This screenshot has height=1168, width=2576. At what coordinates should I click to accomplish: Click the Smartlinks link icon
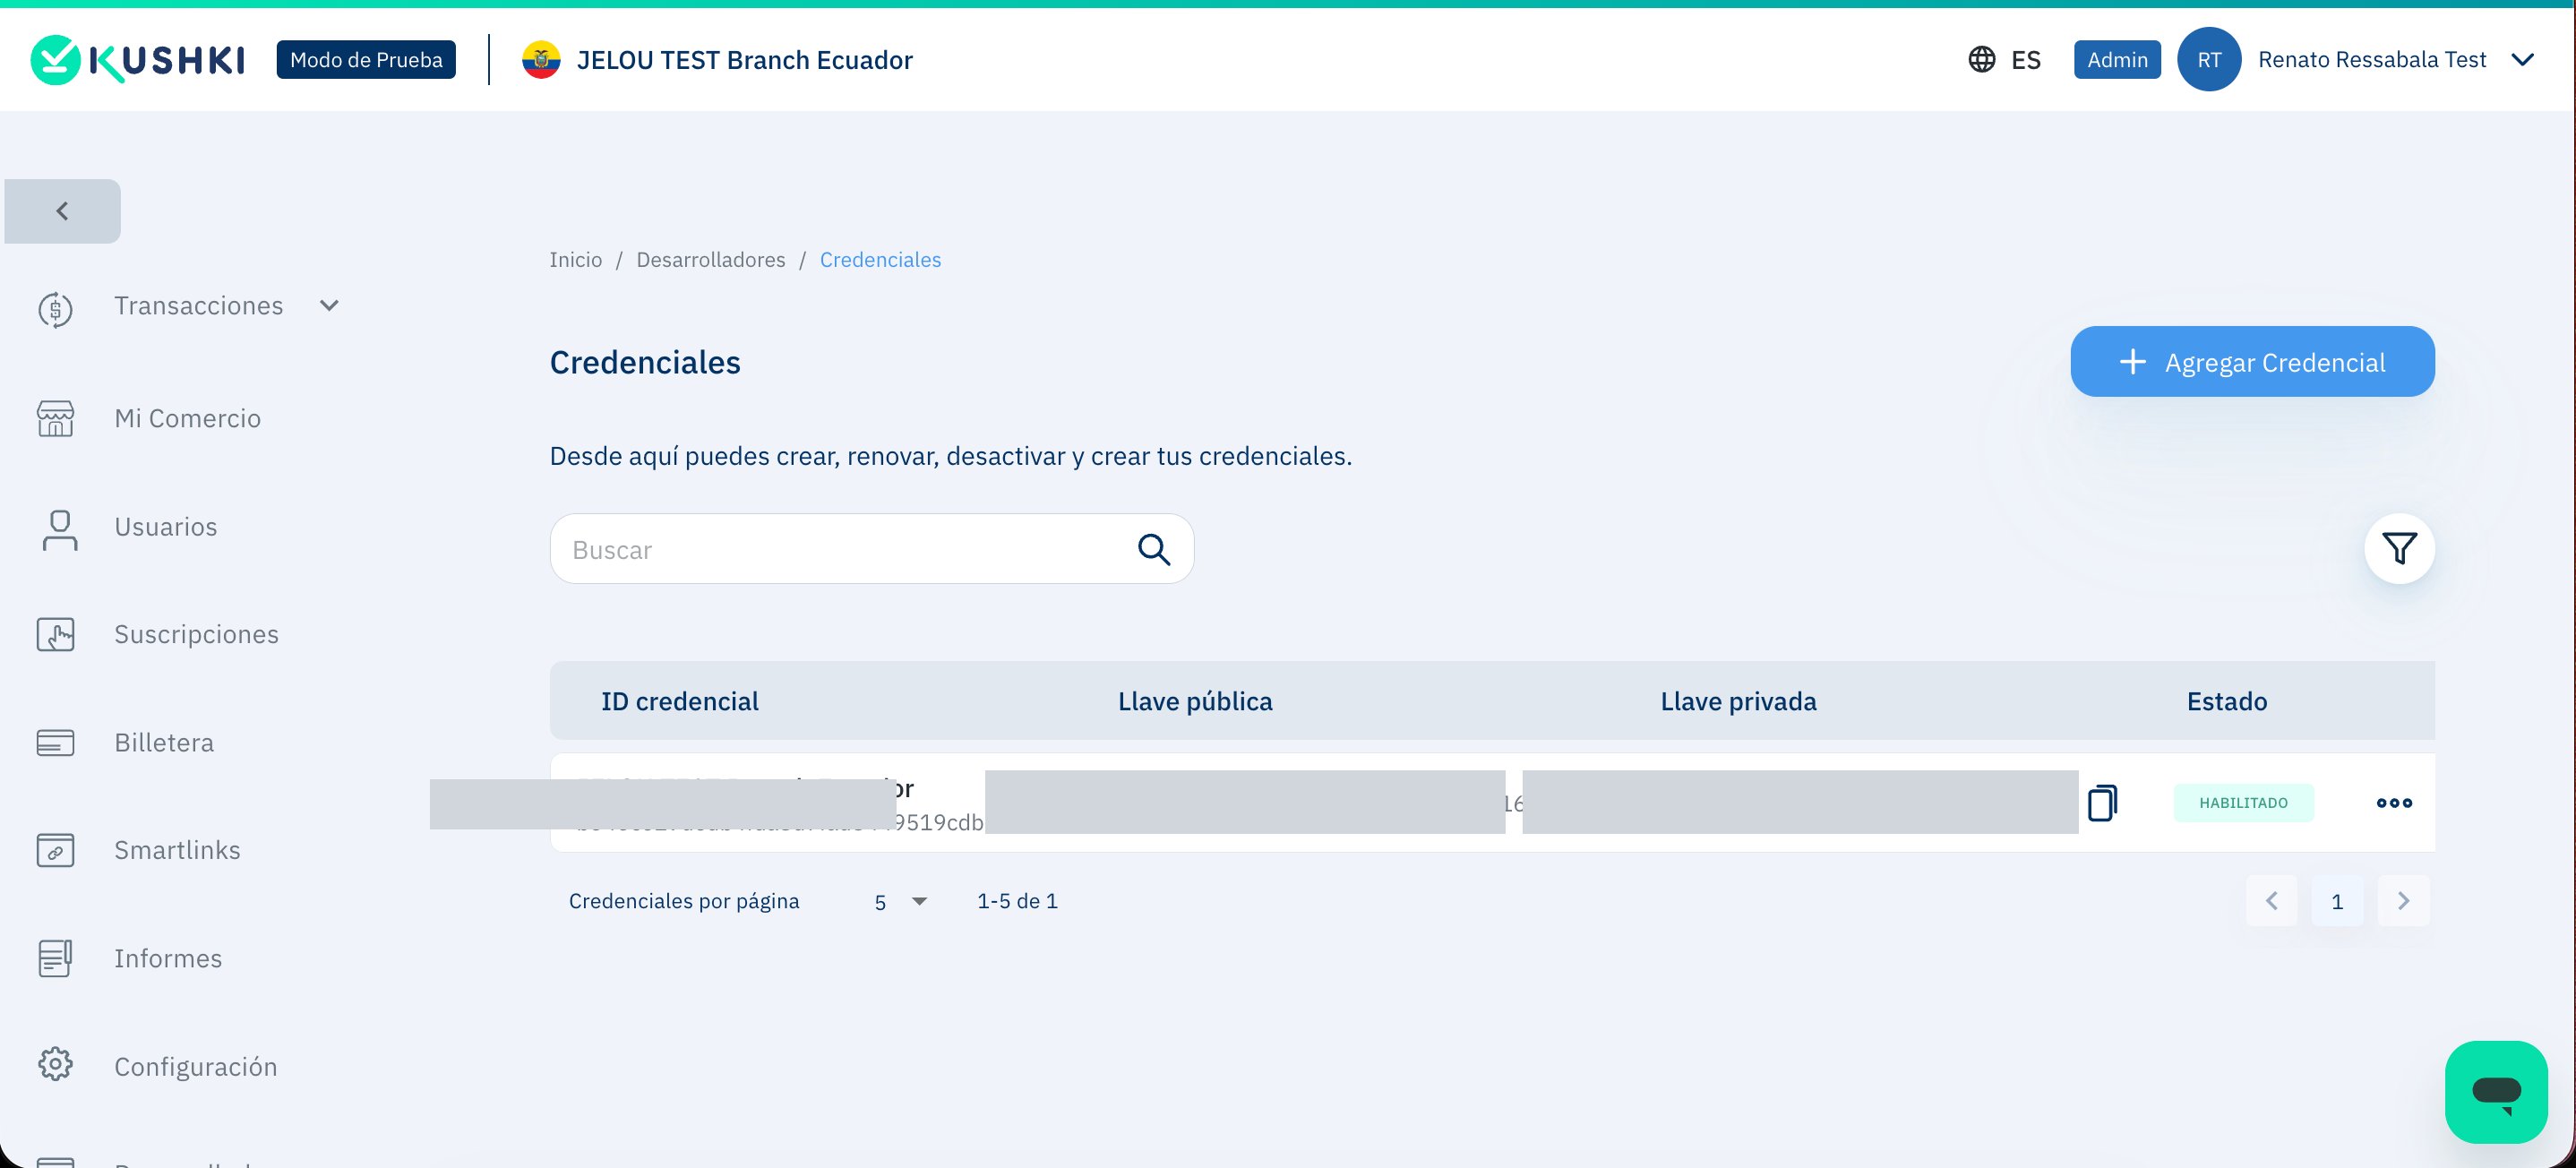[x=55, y=850]
